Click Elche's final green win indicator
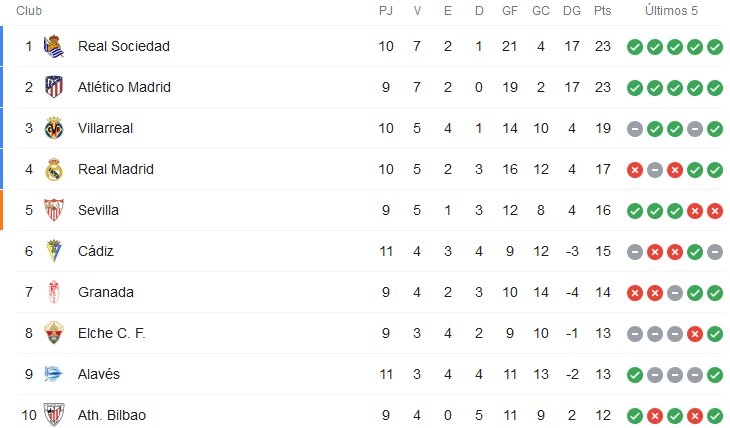 [x=715, y=334]
